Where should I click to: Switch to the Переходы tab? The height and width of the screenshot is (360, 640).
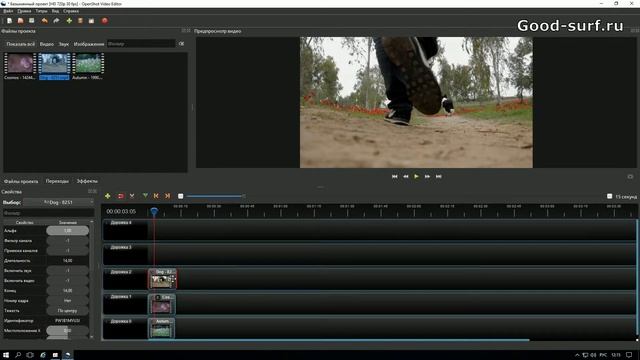[x=57, y=181]
